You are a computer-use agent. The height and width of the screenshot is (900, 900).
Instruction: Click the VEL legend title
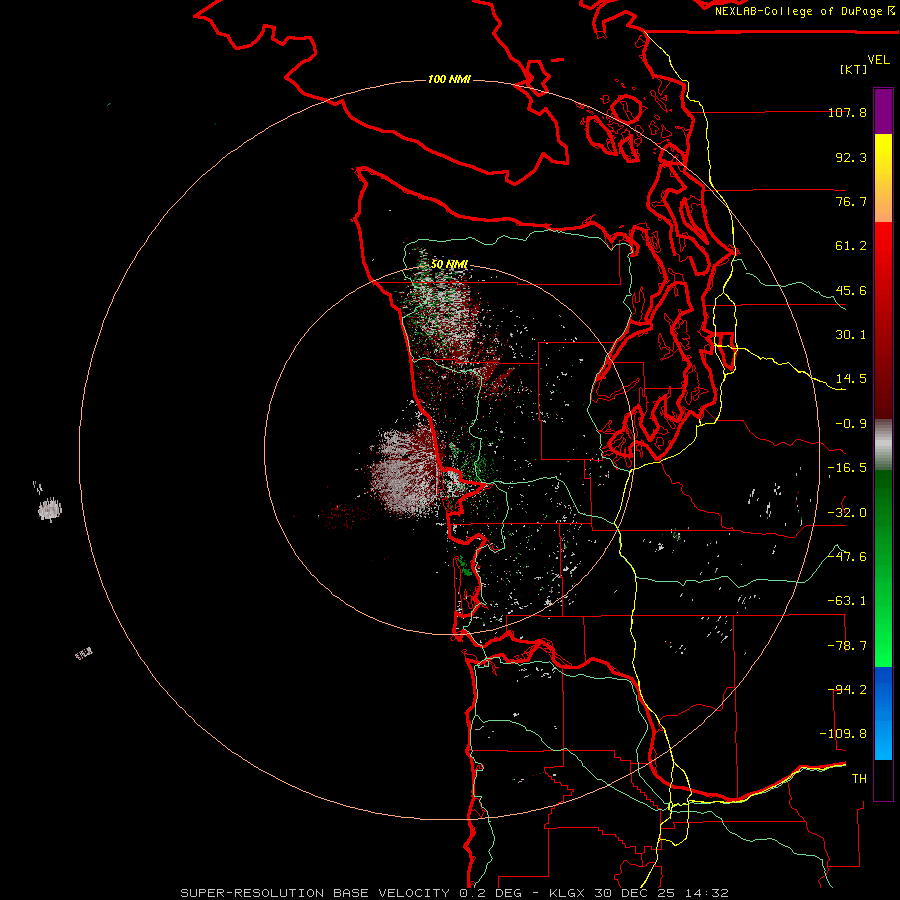878,60
